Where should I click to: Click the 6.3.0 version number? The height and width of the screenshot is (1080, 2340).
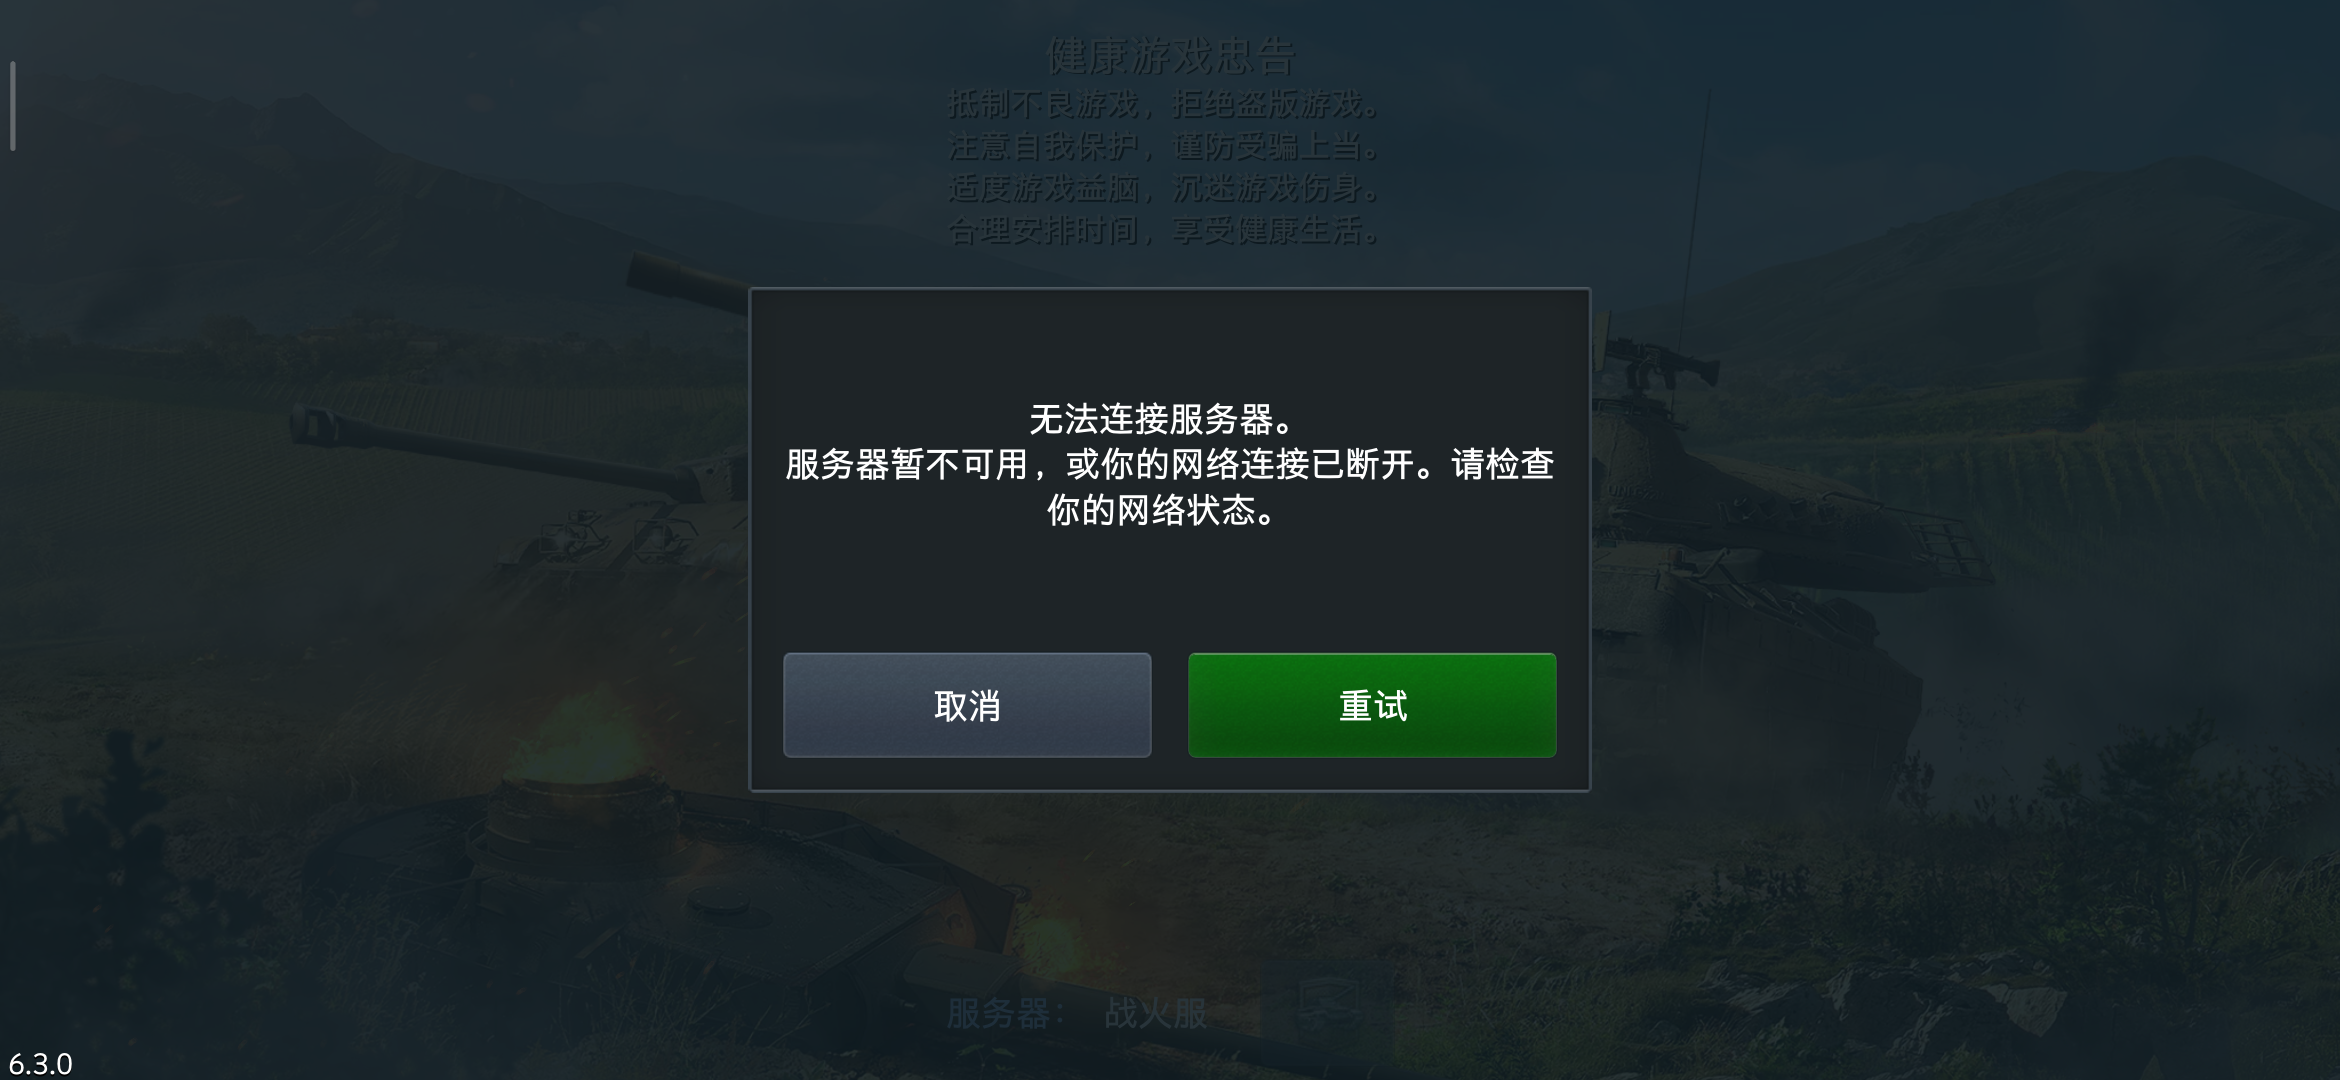tap(40, 1063)
